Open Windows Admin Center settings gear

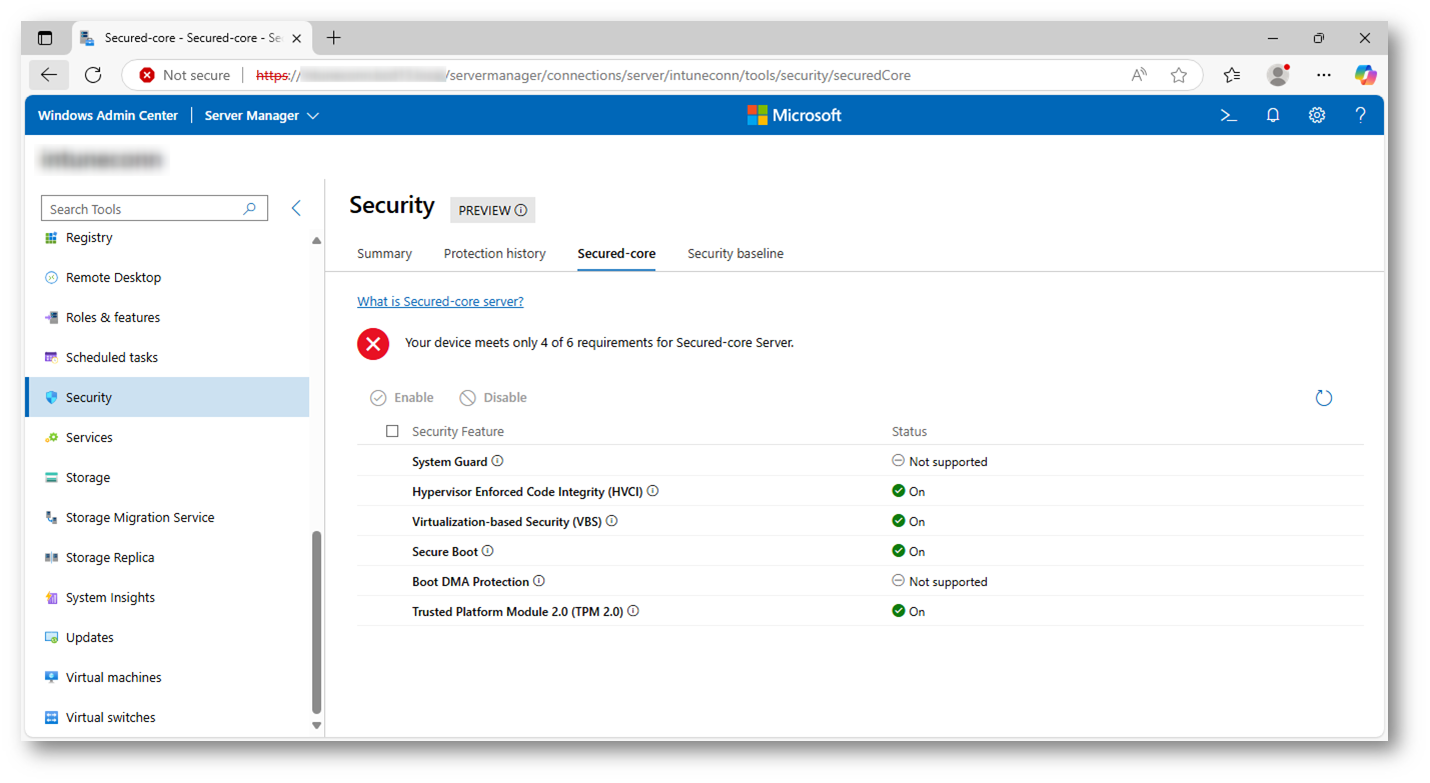tap(1317, 115)
